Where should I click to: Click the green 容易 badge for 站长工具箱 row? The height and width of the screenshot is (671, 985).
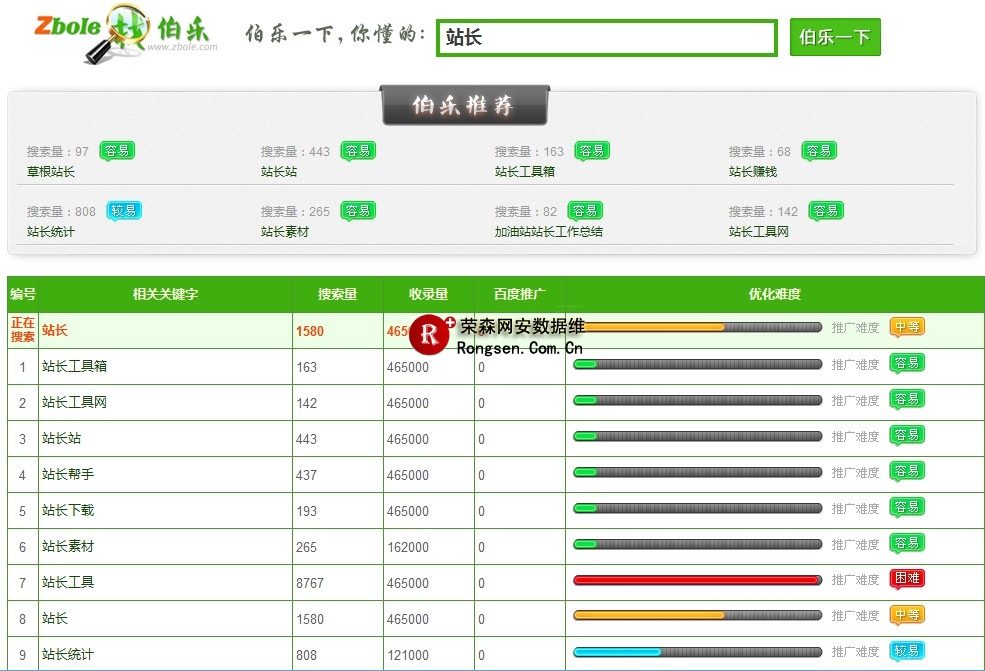tap(906, 363)
